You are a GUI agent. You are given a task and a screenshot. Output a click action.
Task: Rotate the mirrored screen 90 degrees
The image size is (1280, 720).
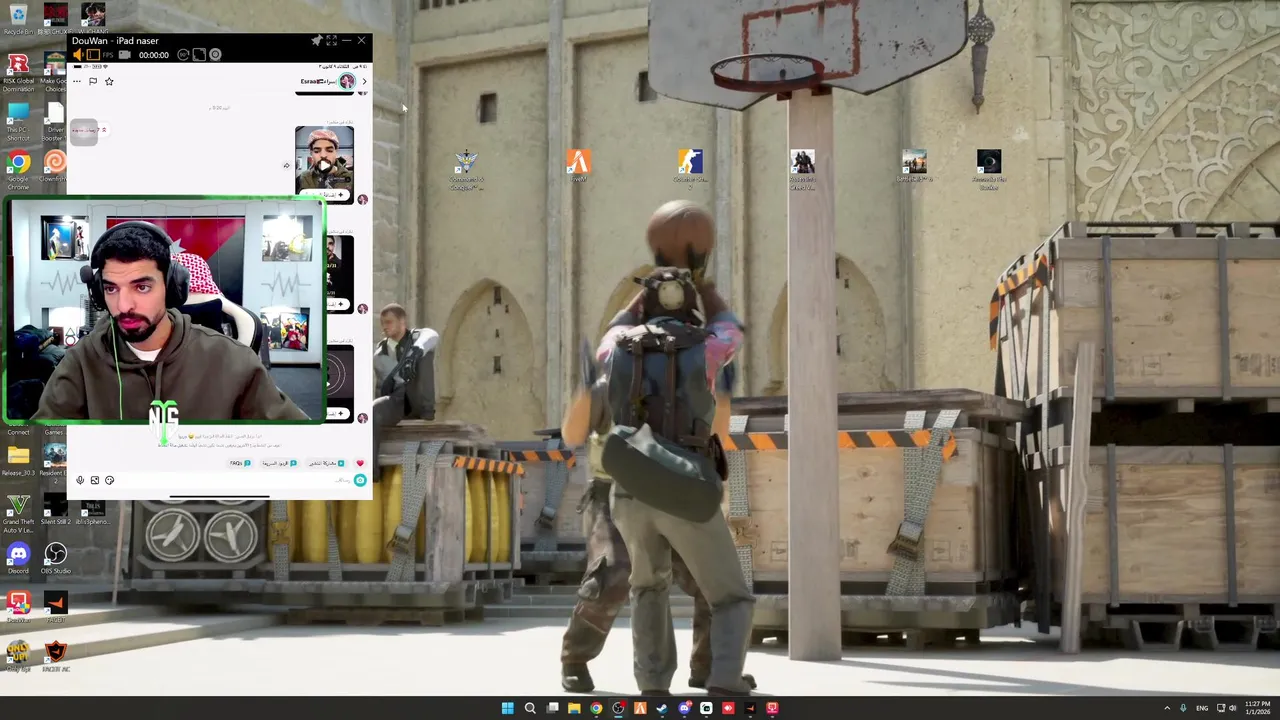[183, 55]
